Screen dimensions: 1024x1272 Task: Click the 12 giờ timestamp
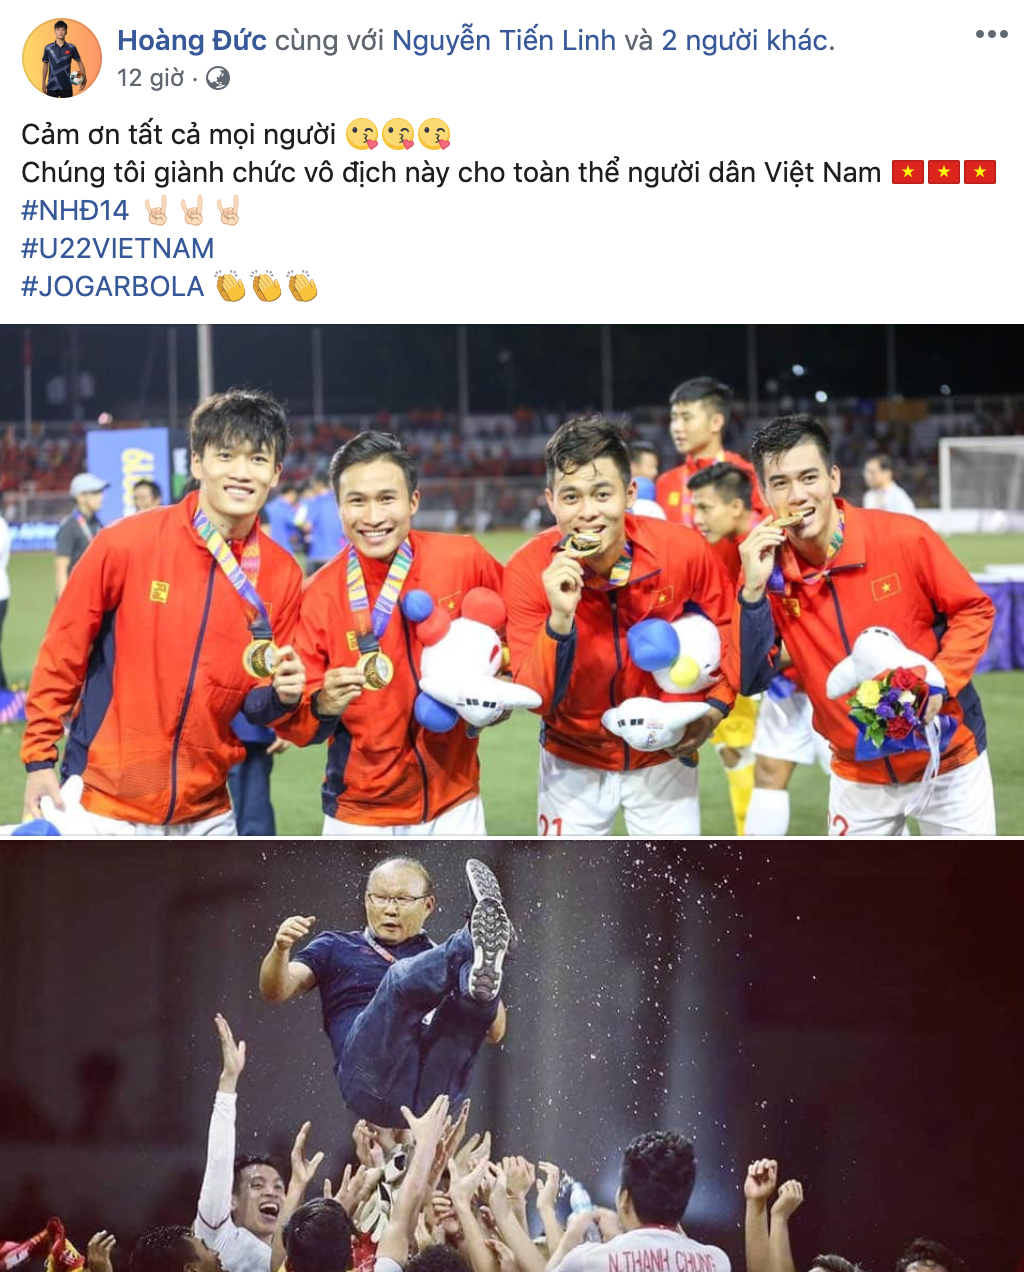click(150, 78)
